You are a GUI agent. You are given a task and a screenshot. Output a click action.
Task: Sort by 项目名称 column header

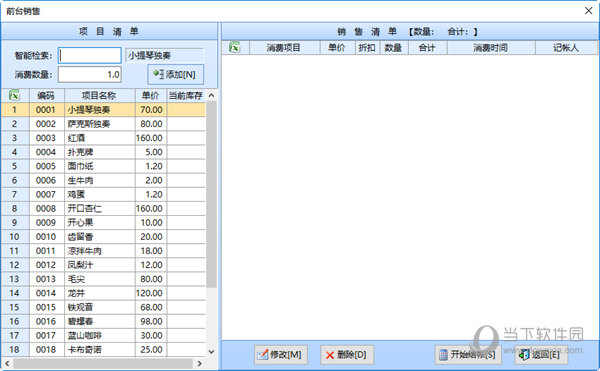[x=99, y=95]
